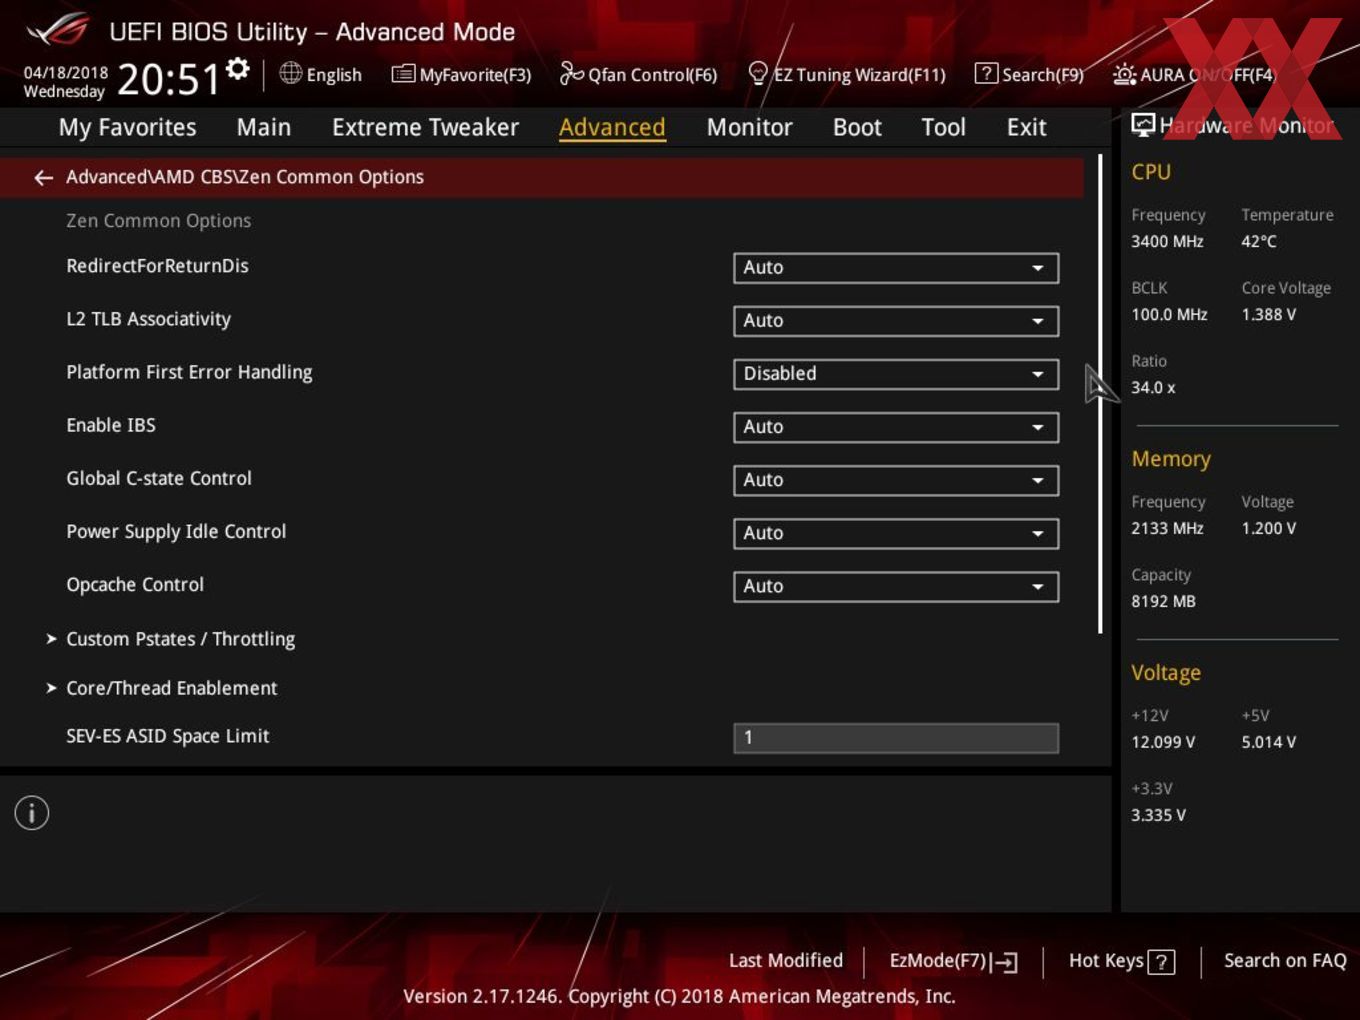Click the back arrow in breadcrumb
This screenshot has height=1020, width=1360.
coord(43,177)
